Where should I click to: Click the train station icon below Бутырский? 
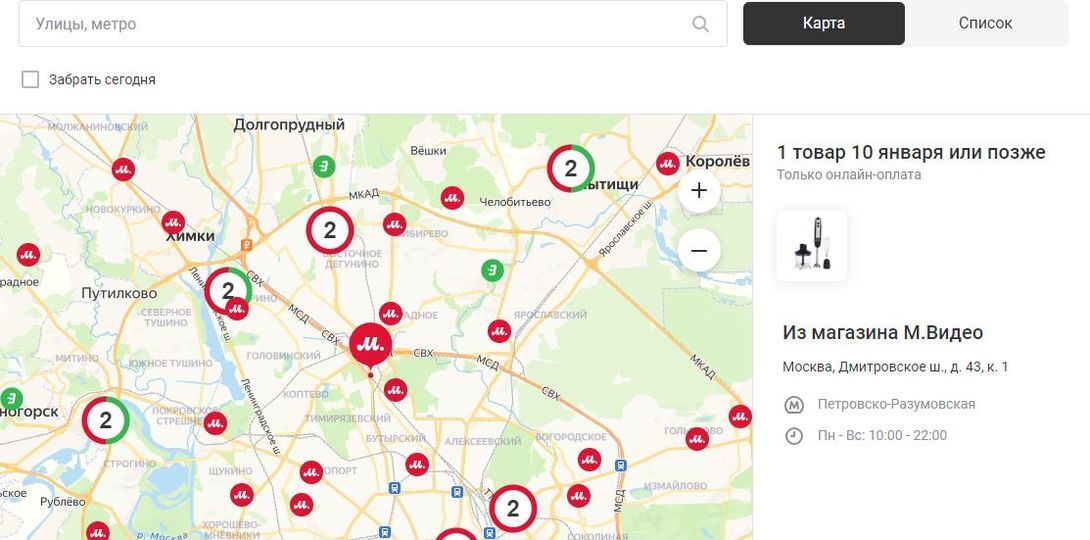394,488
